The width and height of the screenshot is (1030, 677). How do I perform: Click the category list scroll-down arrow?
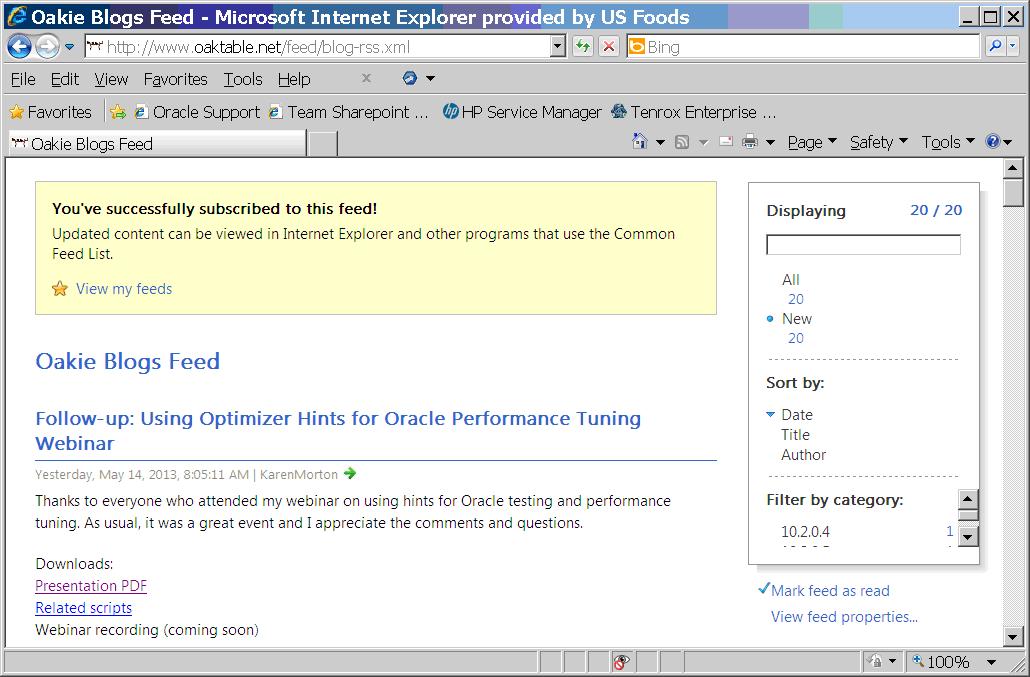click(968, 537)
